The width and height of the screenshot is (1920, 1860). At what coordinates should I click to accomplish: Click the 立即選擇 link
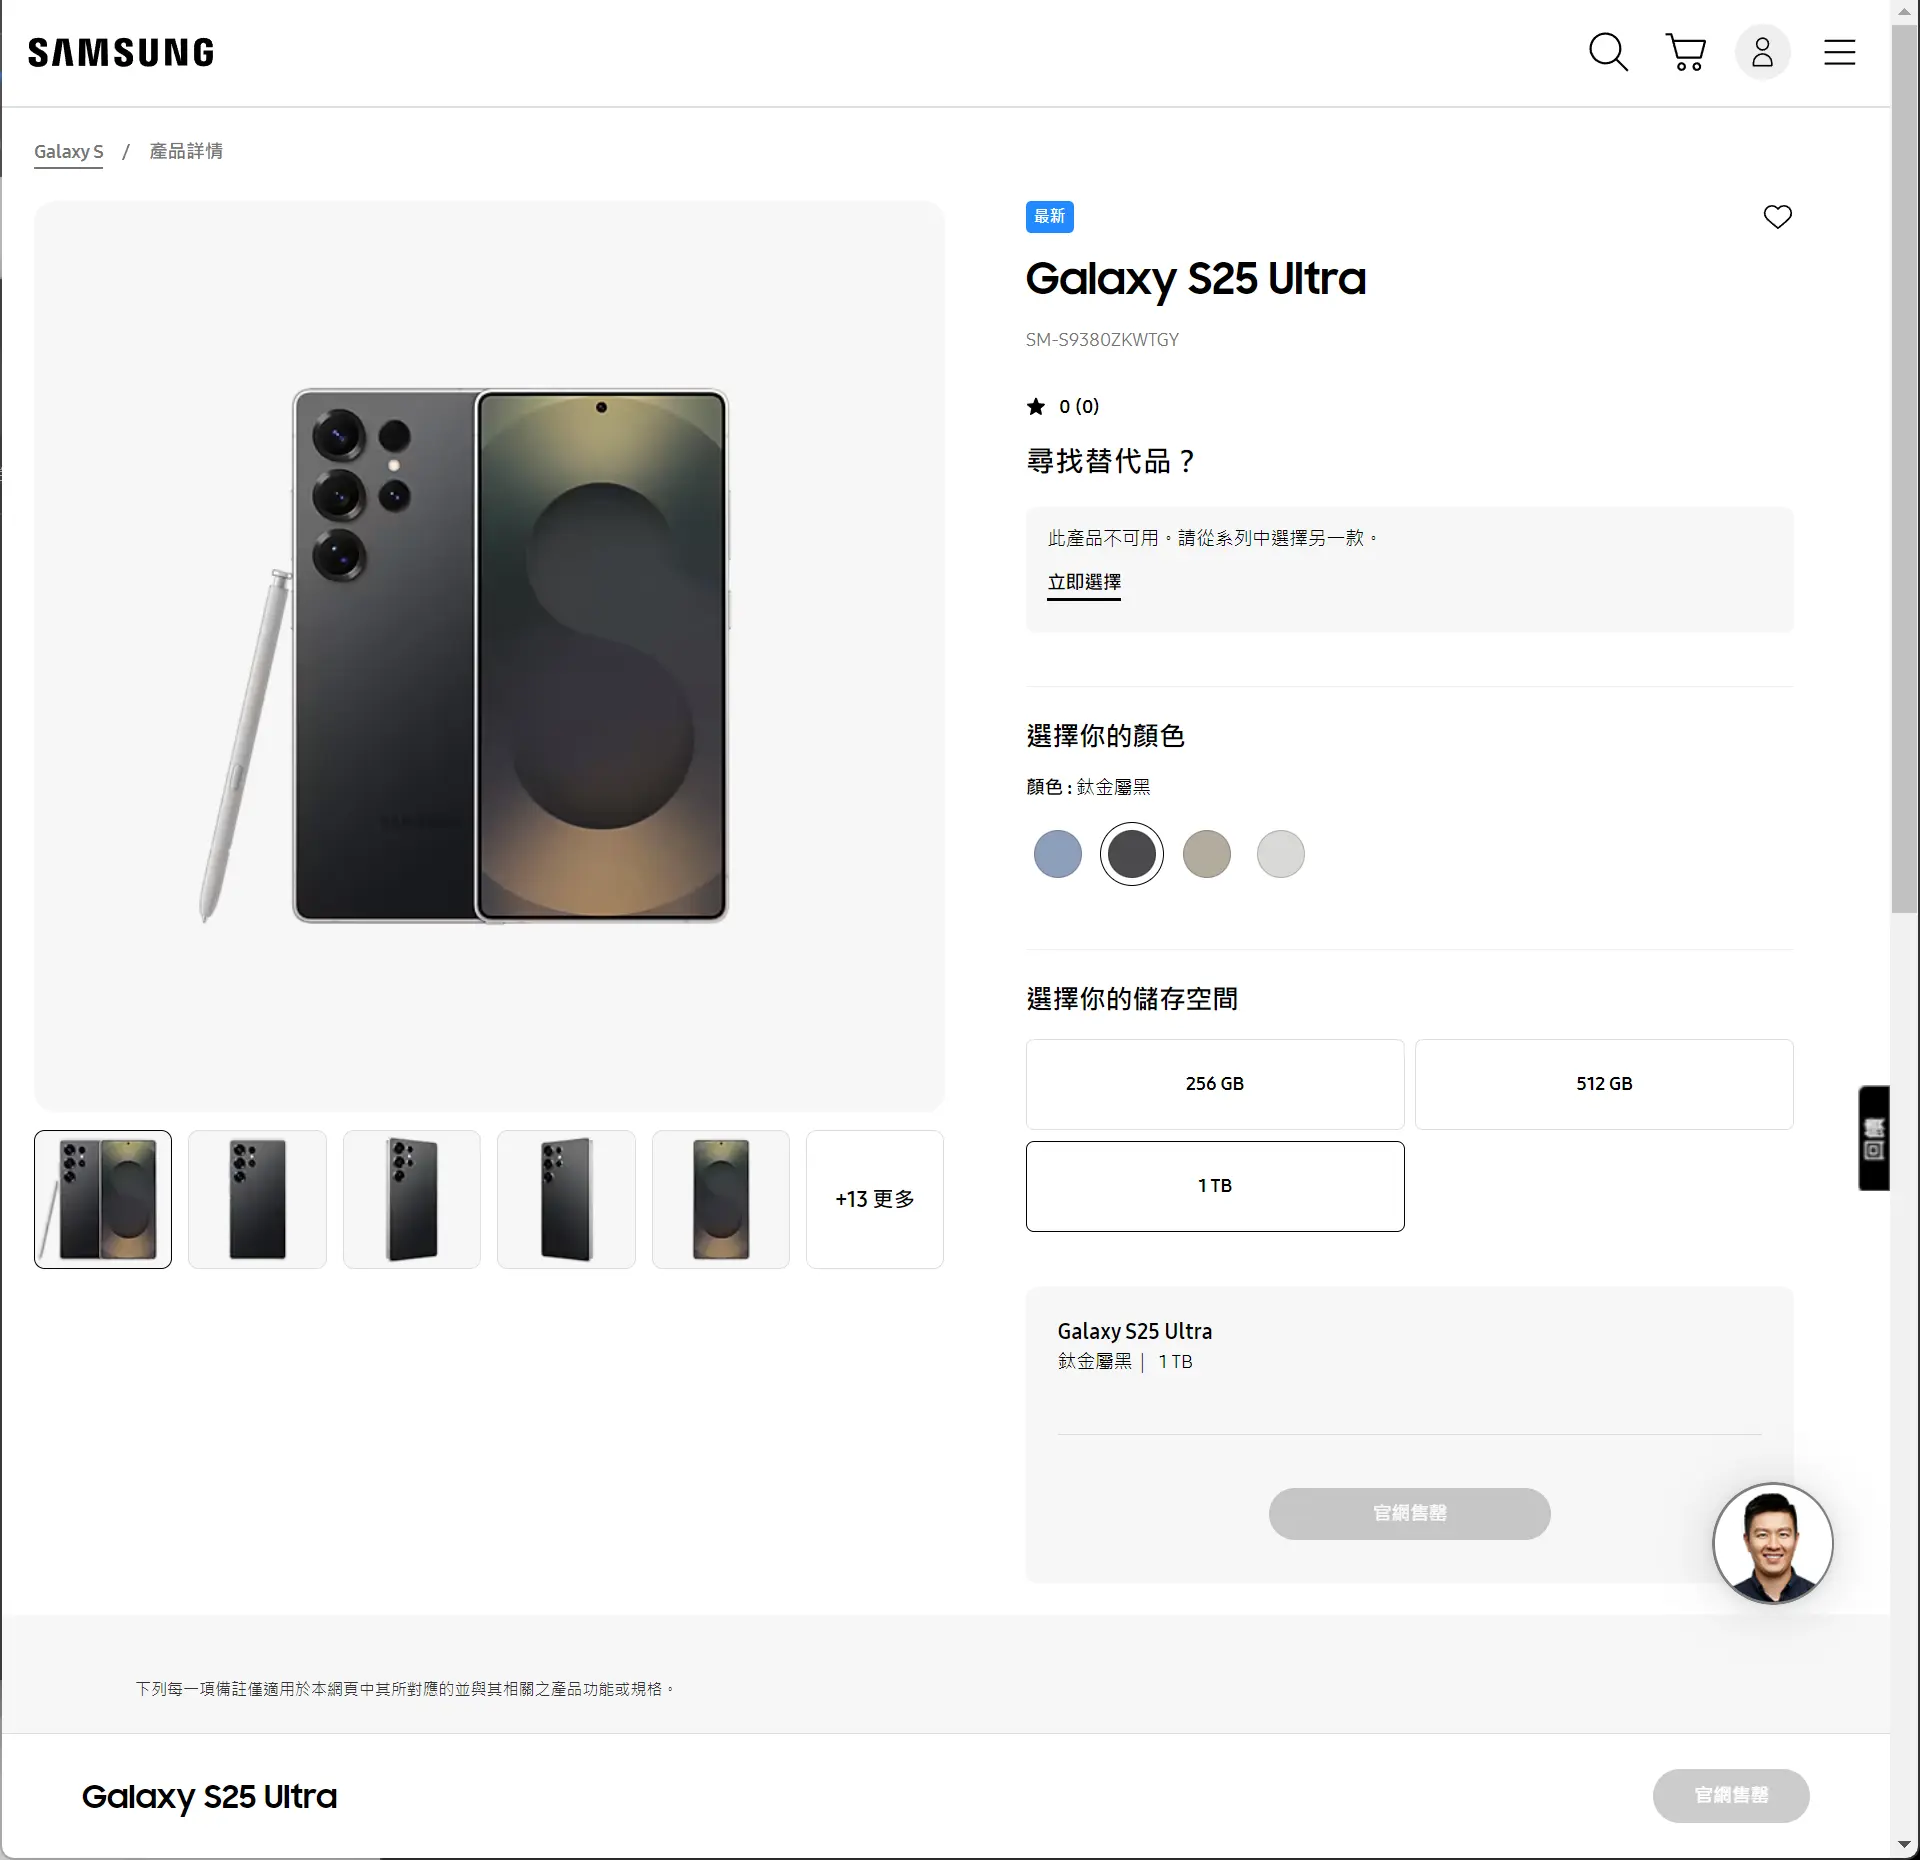1084,583
